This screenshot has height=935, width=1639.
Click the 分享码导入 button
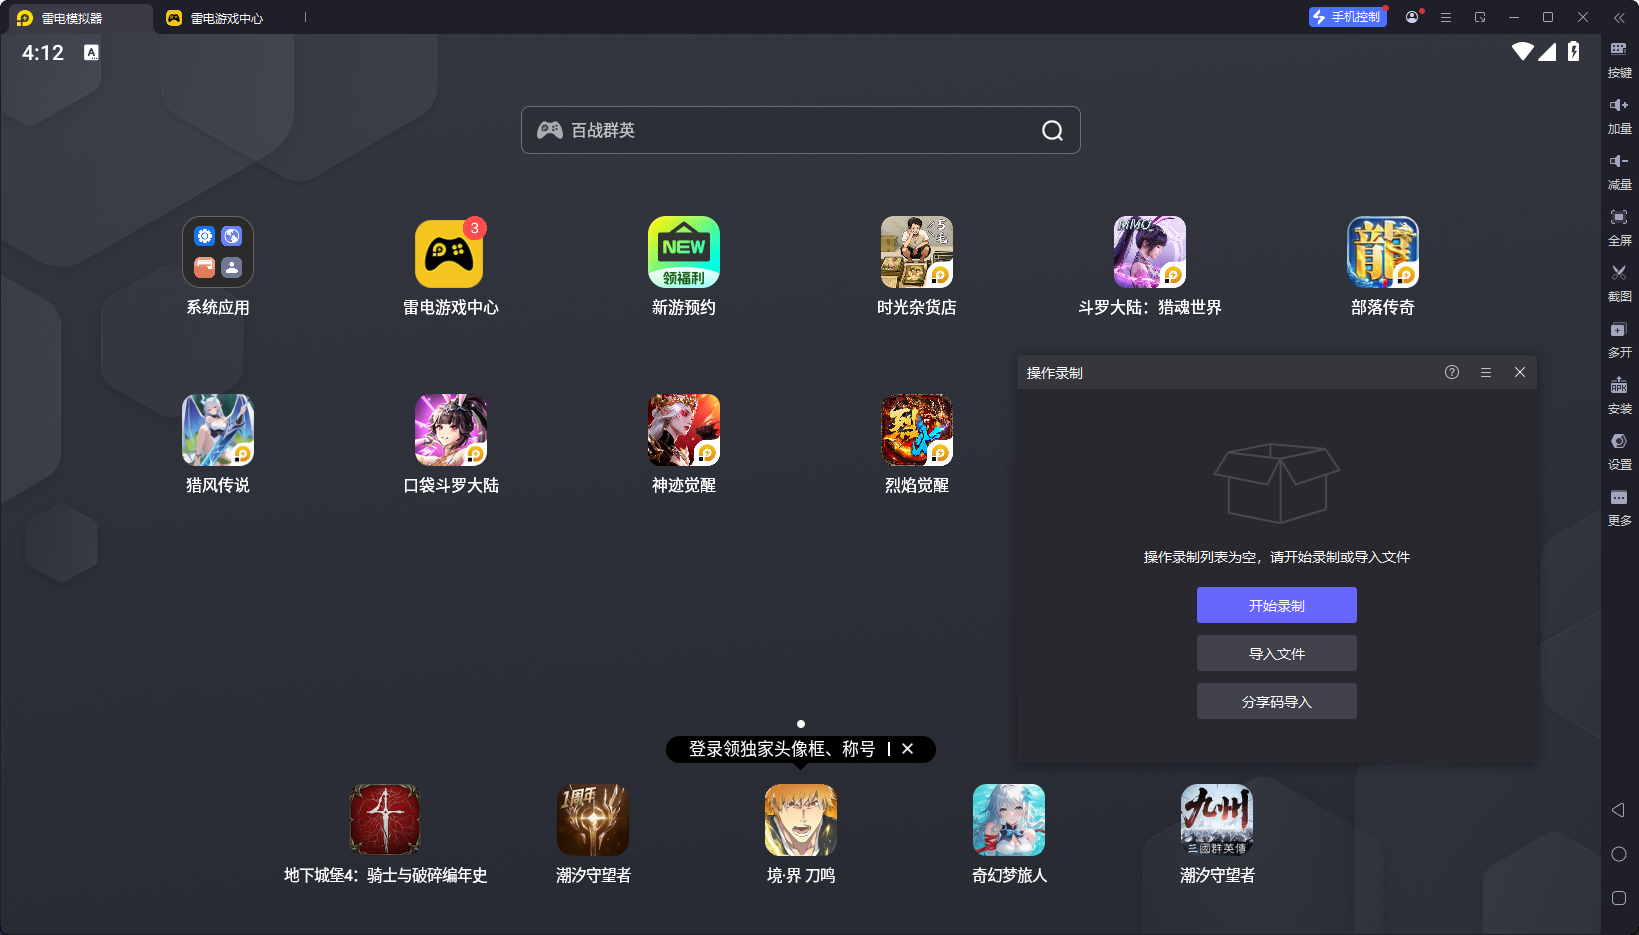[1277, 701]
